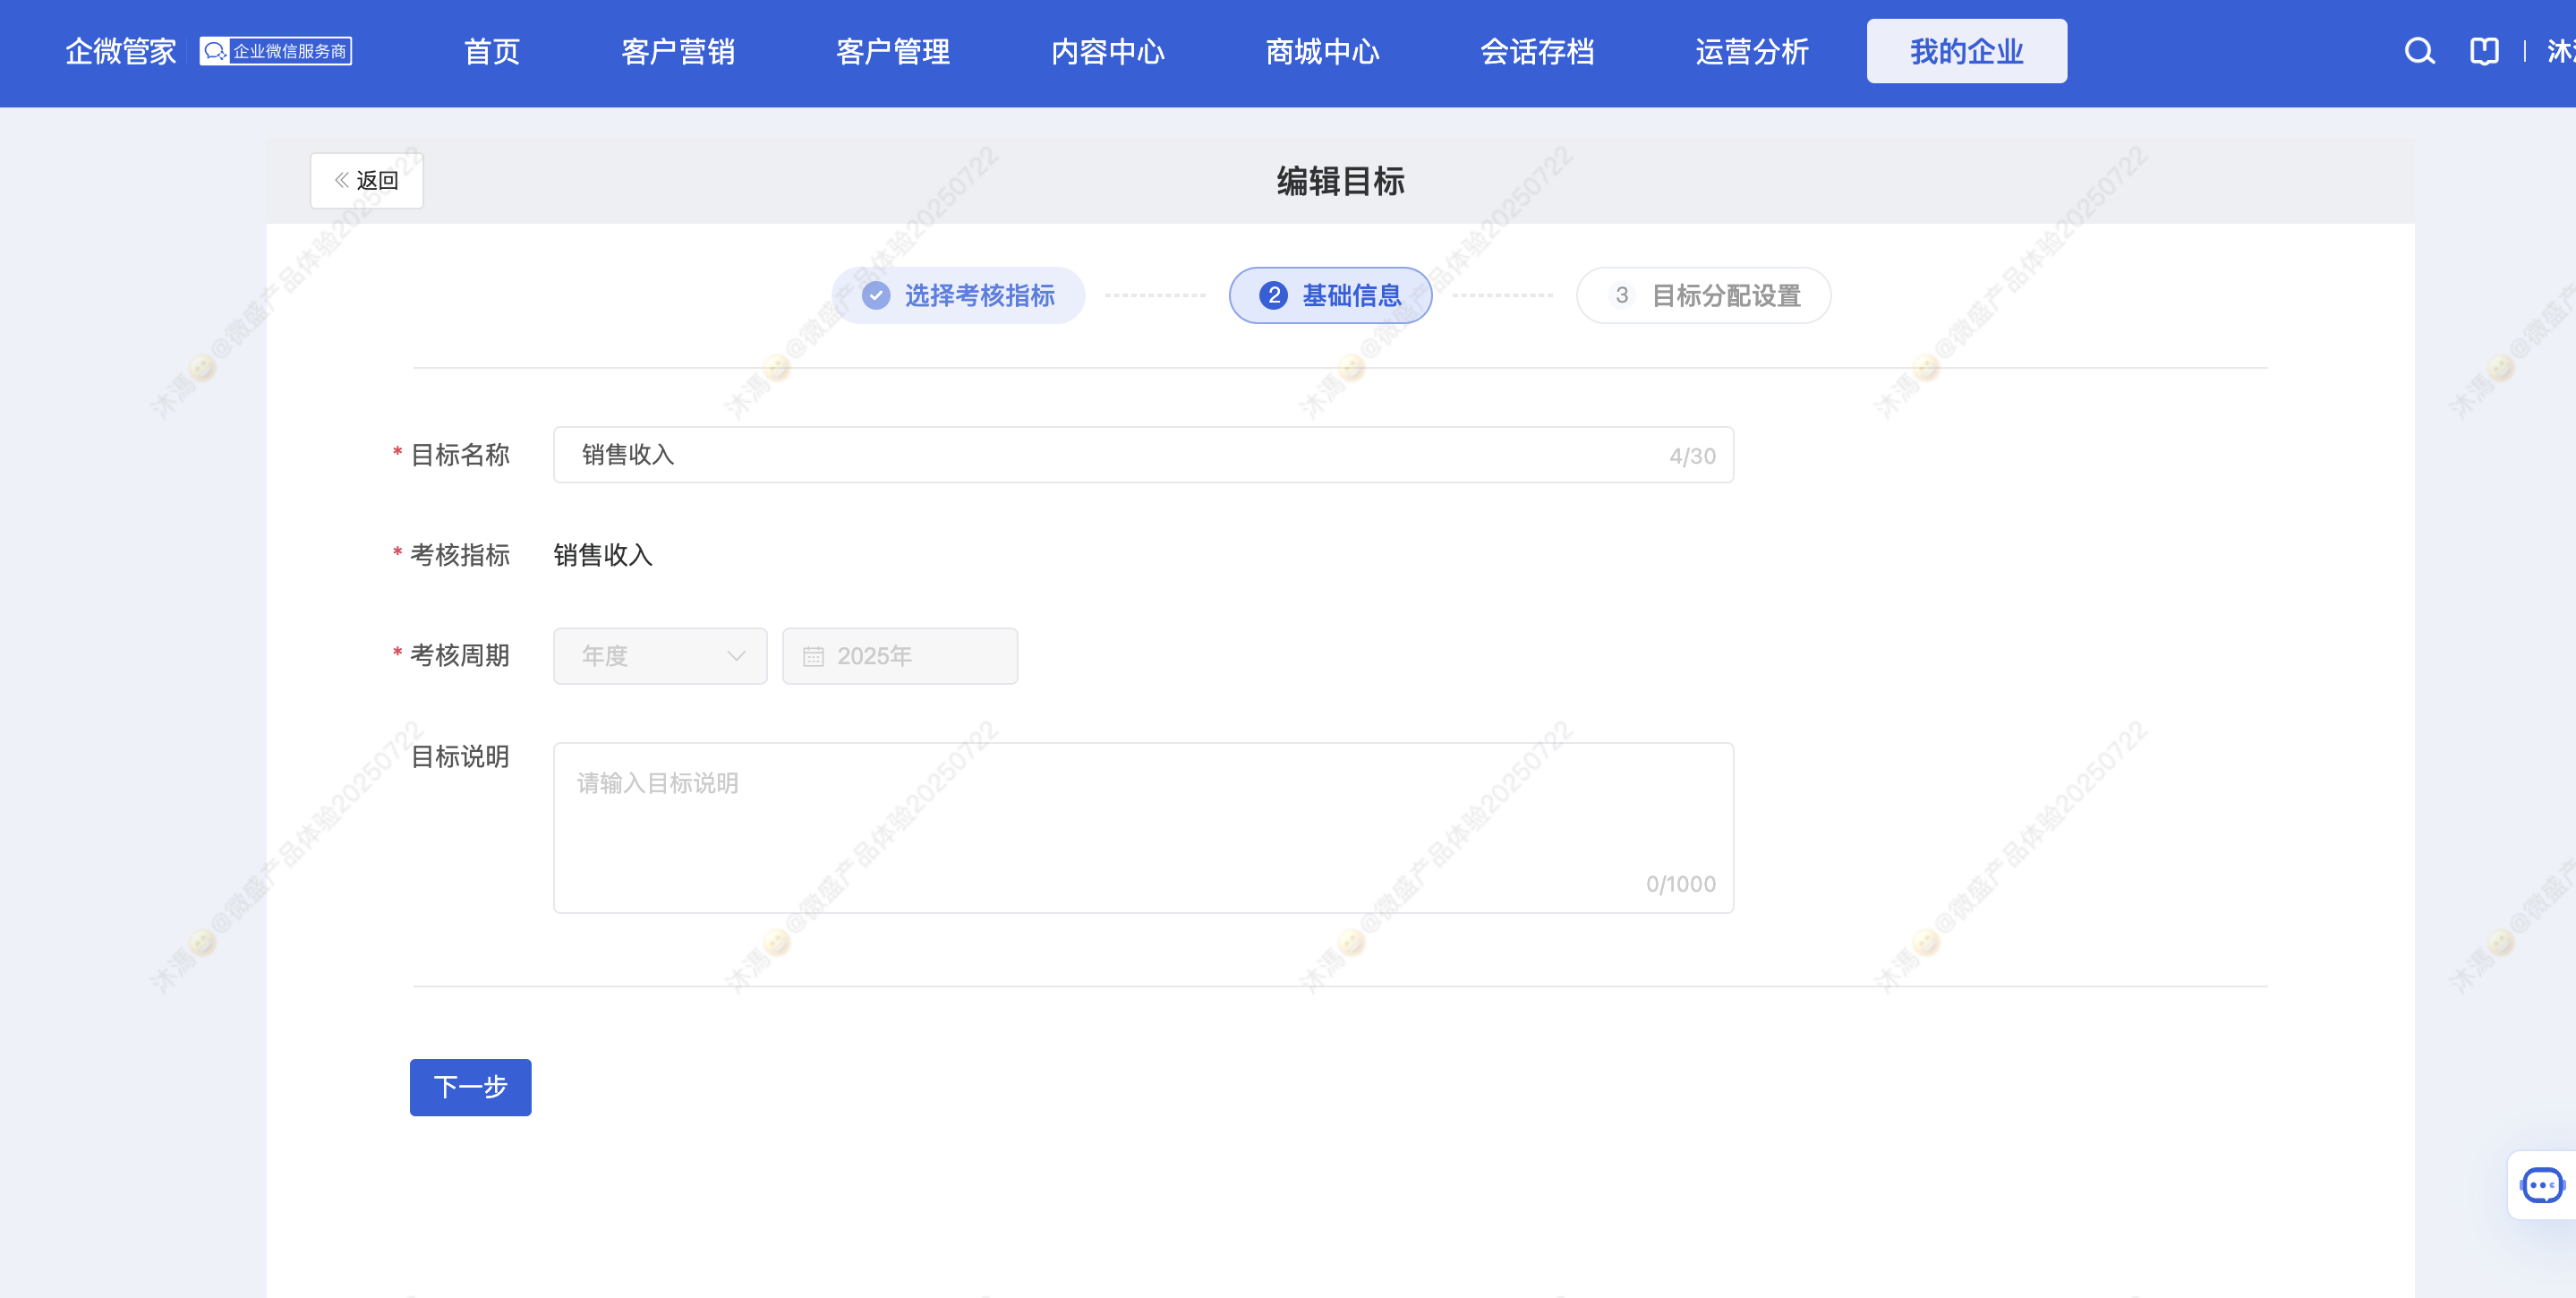2576x1298 pixels.
Task: Open the chat assistant robot icon
Action: point(2542,1185)
